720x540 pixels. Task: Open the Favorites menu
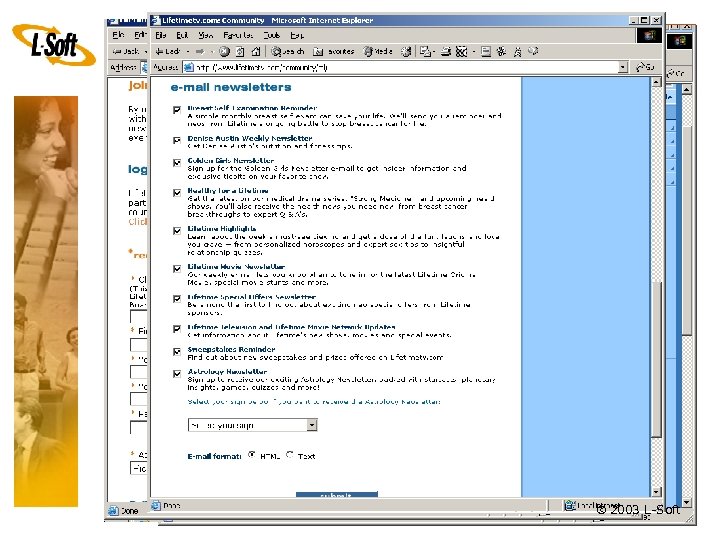238,35
